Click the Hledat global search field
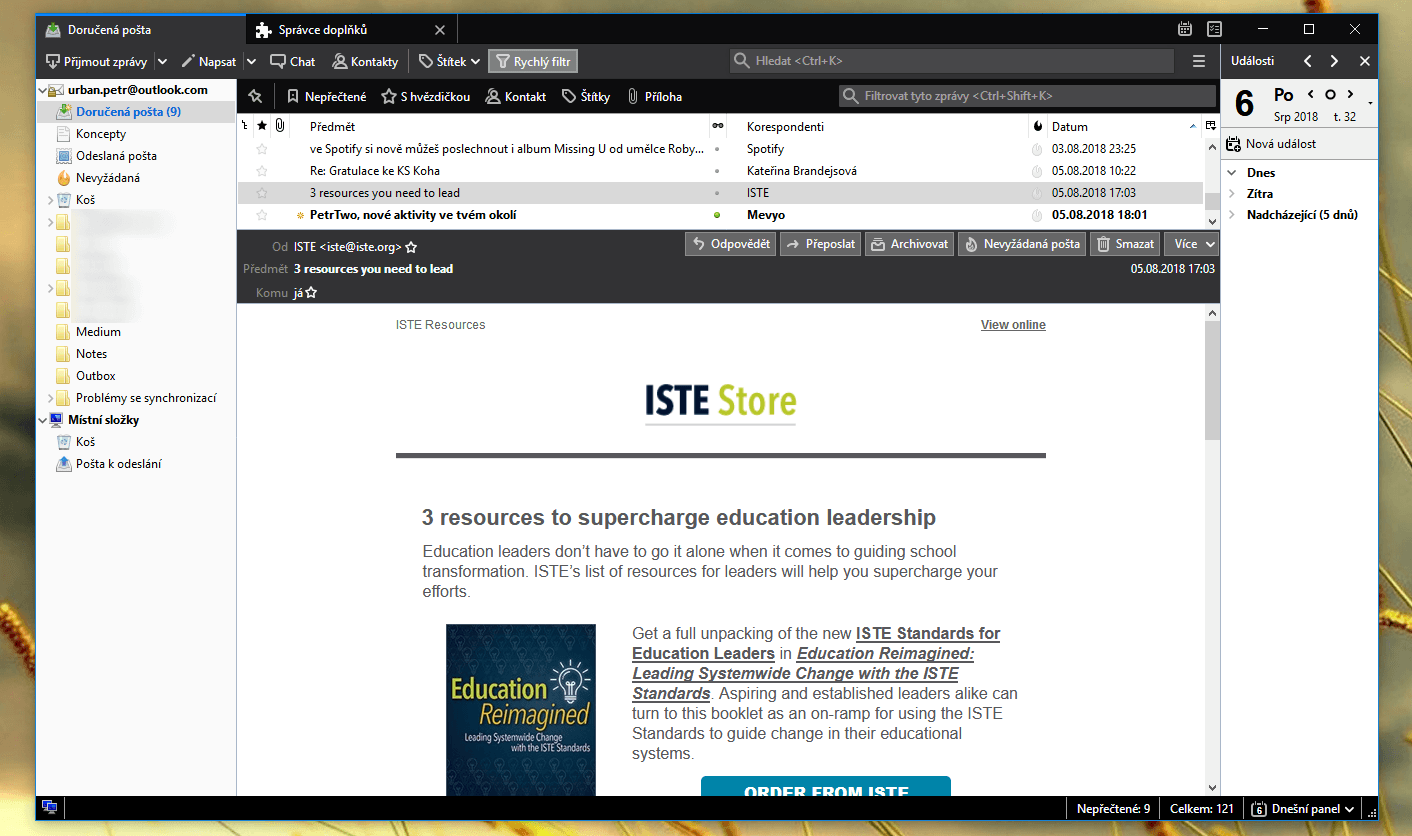 click(952, 61)
